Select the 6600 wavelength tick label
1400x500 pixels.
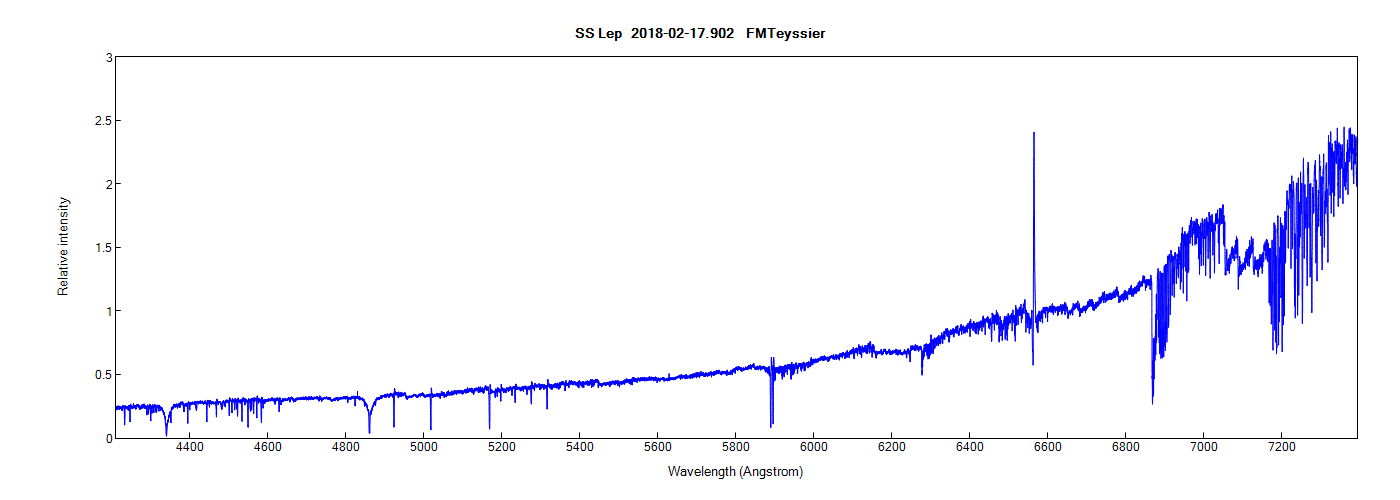click(x=1048, y=447)
